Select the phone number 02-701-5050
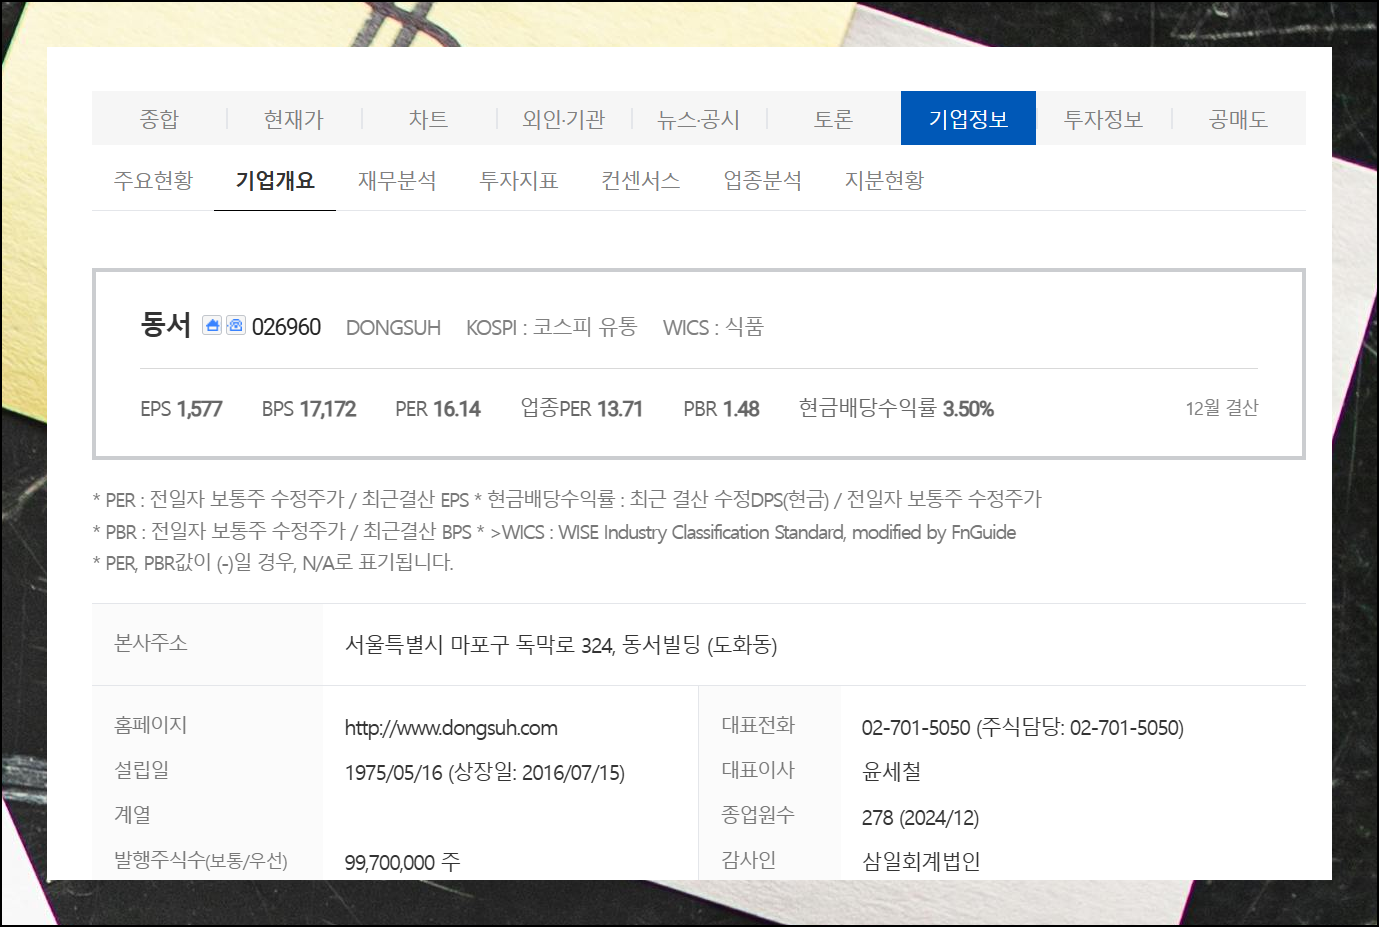This screenshot has width=1379, height=927. [916, 728]
